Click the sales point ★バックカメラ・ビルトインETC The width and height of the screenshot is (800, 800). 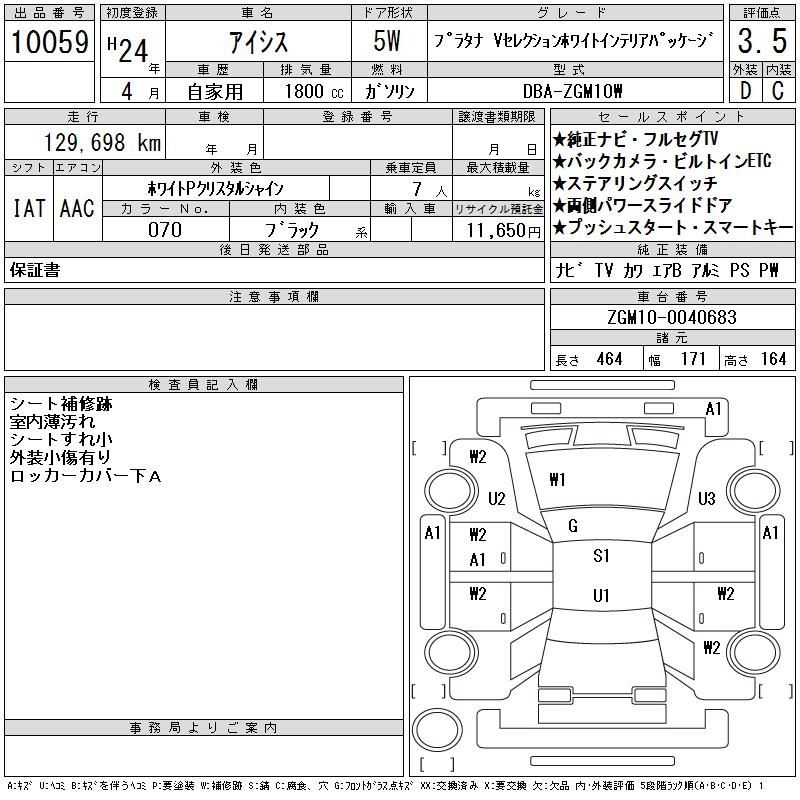tap(662, 161)
